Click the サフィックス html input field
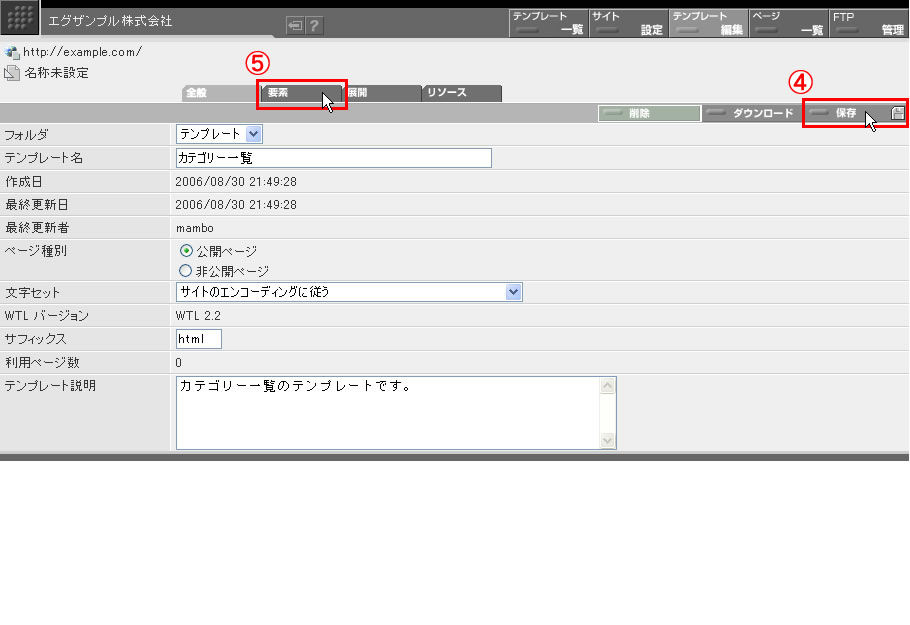This screenshot has height=625, width=910. (198, 339)
